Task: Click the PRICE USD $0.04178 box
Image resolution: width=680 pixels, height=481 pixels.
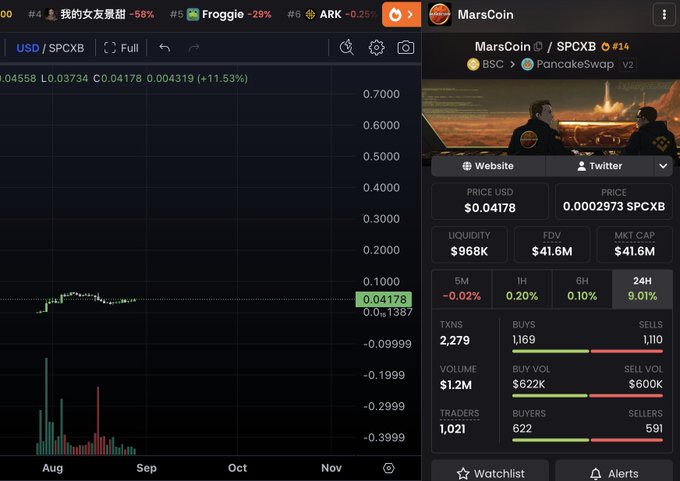Action: pyautogui.click(x=490, y=201)
